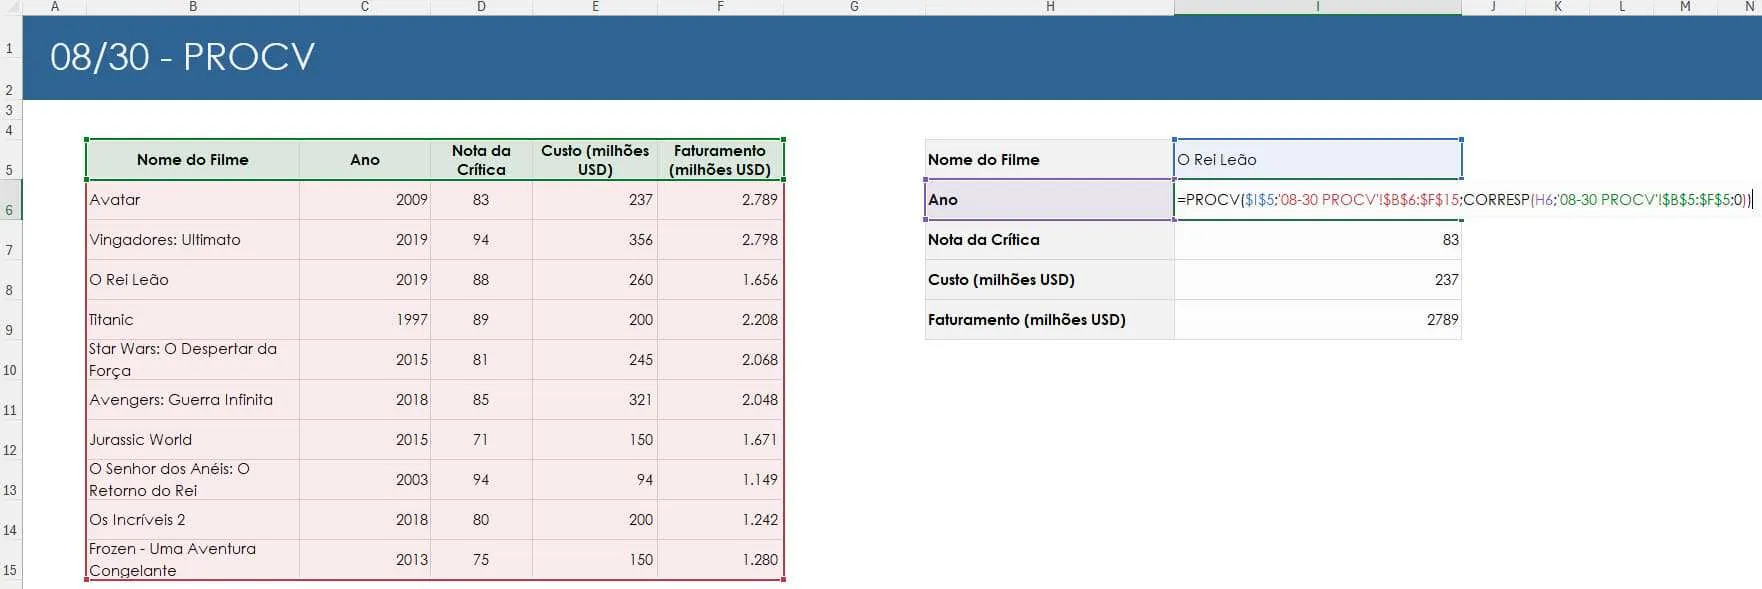Select column I header

point(1318,7)
